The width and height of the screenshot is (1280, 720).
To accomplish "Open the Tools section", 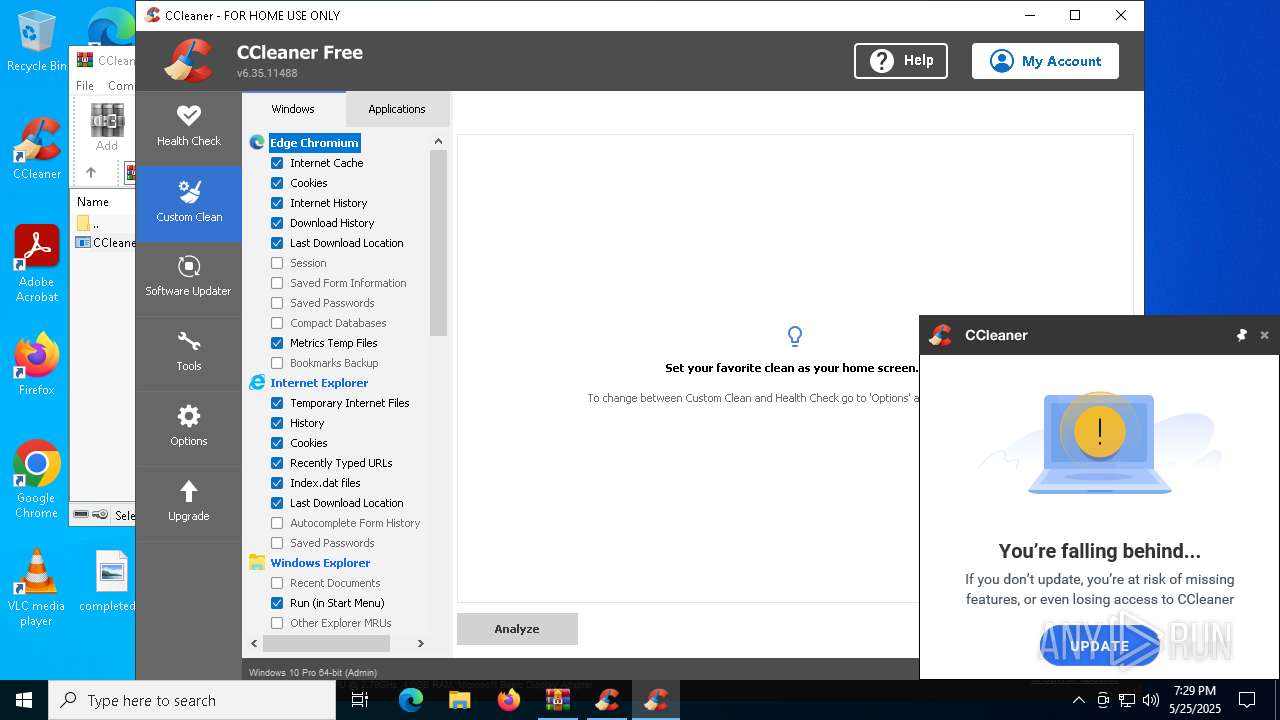I will point(188,353).
